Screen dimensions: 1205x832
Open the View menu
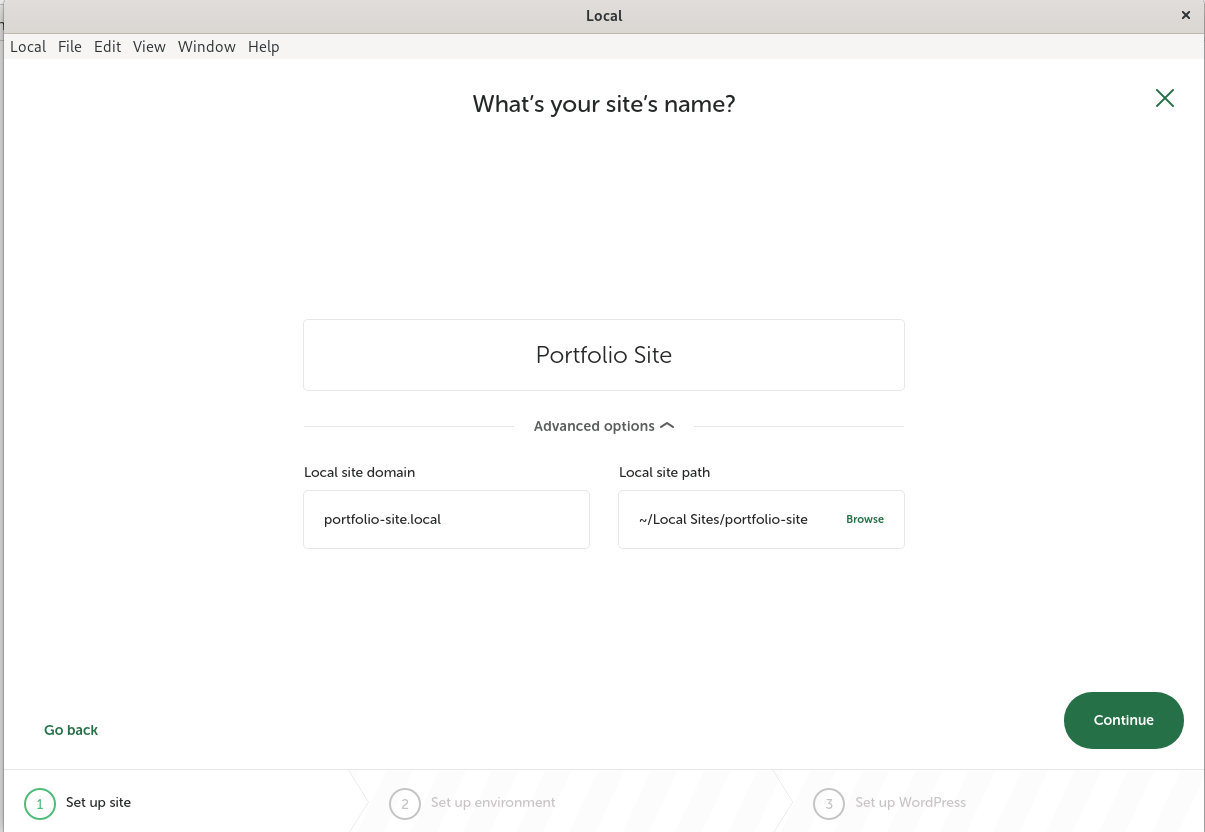(149, 47)
